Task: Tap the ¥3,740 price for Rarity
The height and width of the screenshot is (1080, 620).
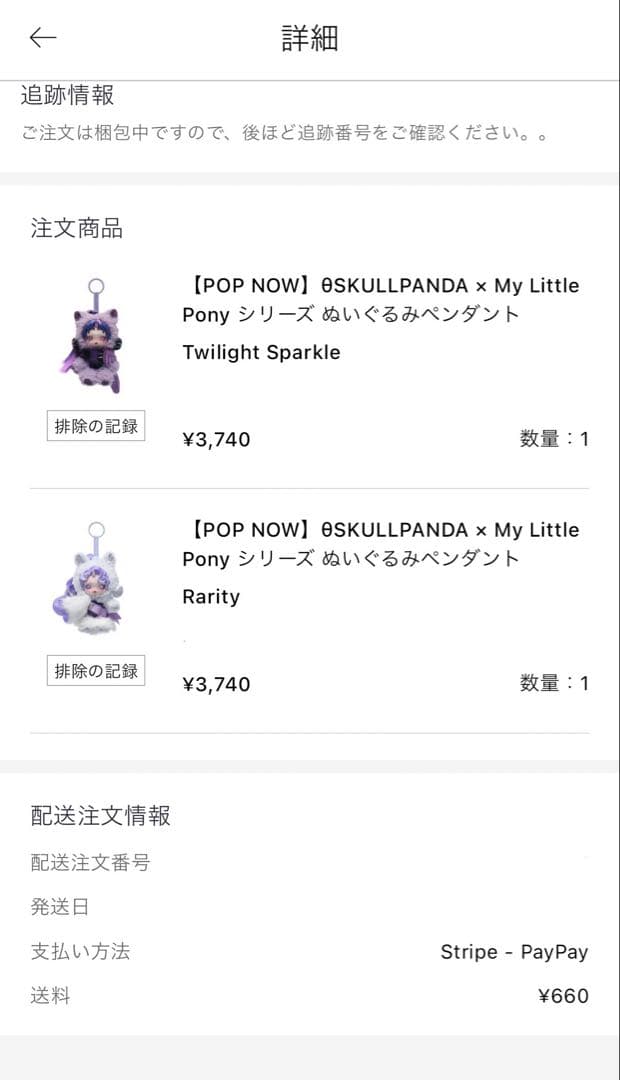Action: coord(216,684)
